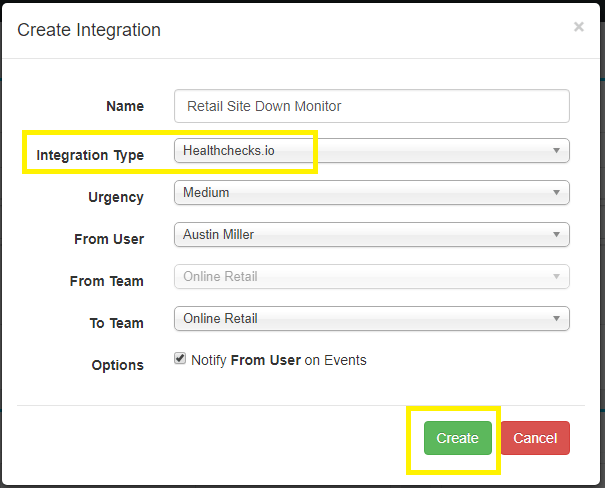
Task: Click the Urgency label
Action: [x=116, y=197]
